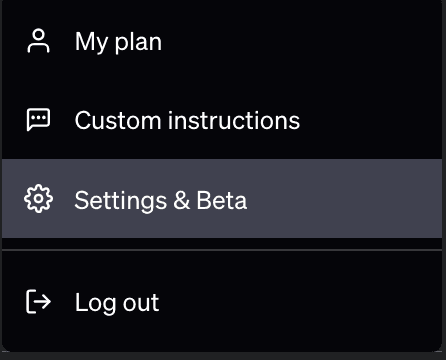
Task: Click the word 'Beta' in the highlighted row
Action: pyautogui.click(x=222, y=200)
